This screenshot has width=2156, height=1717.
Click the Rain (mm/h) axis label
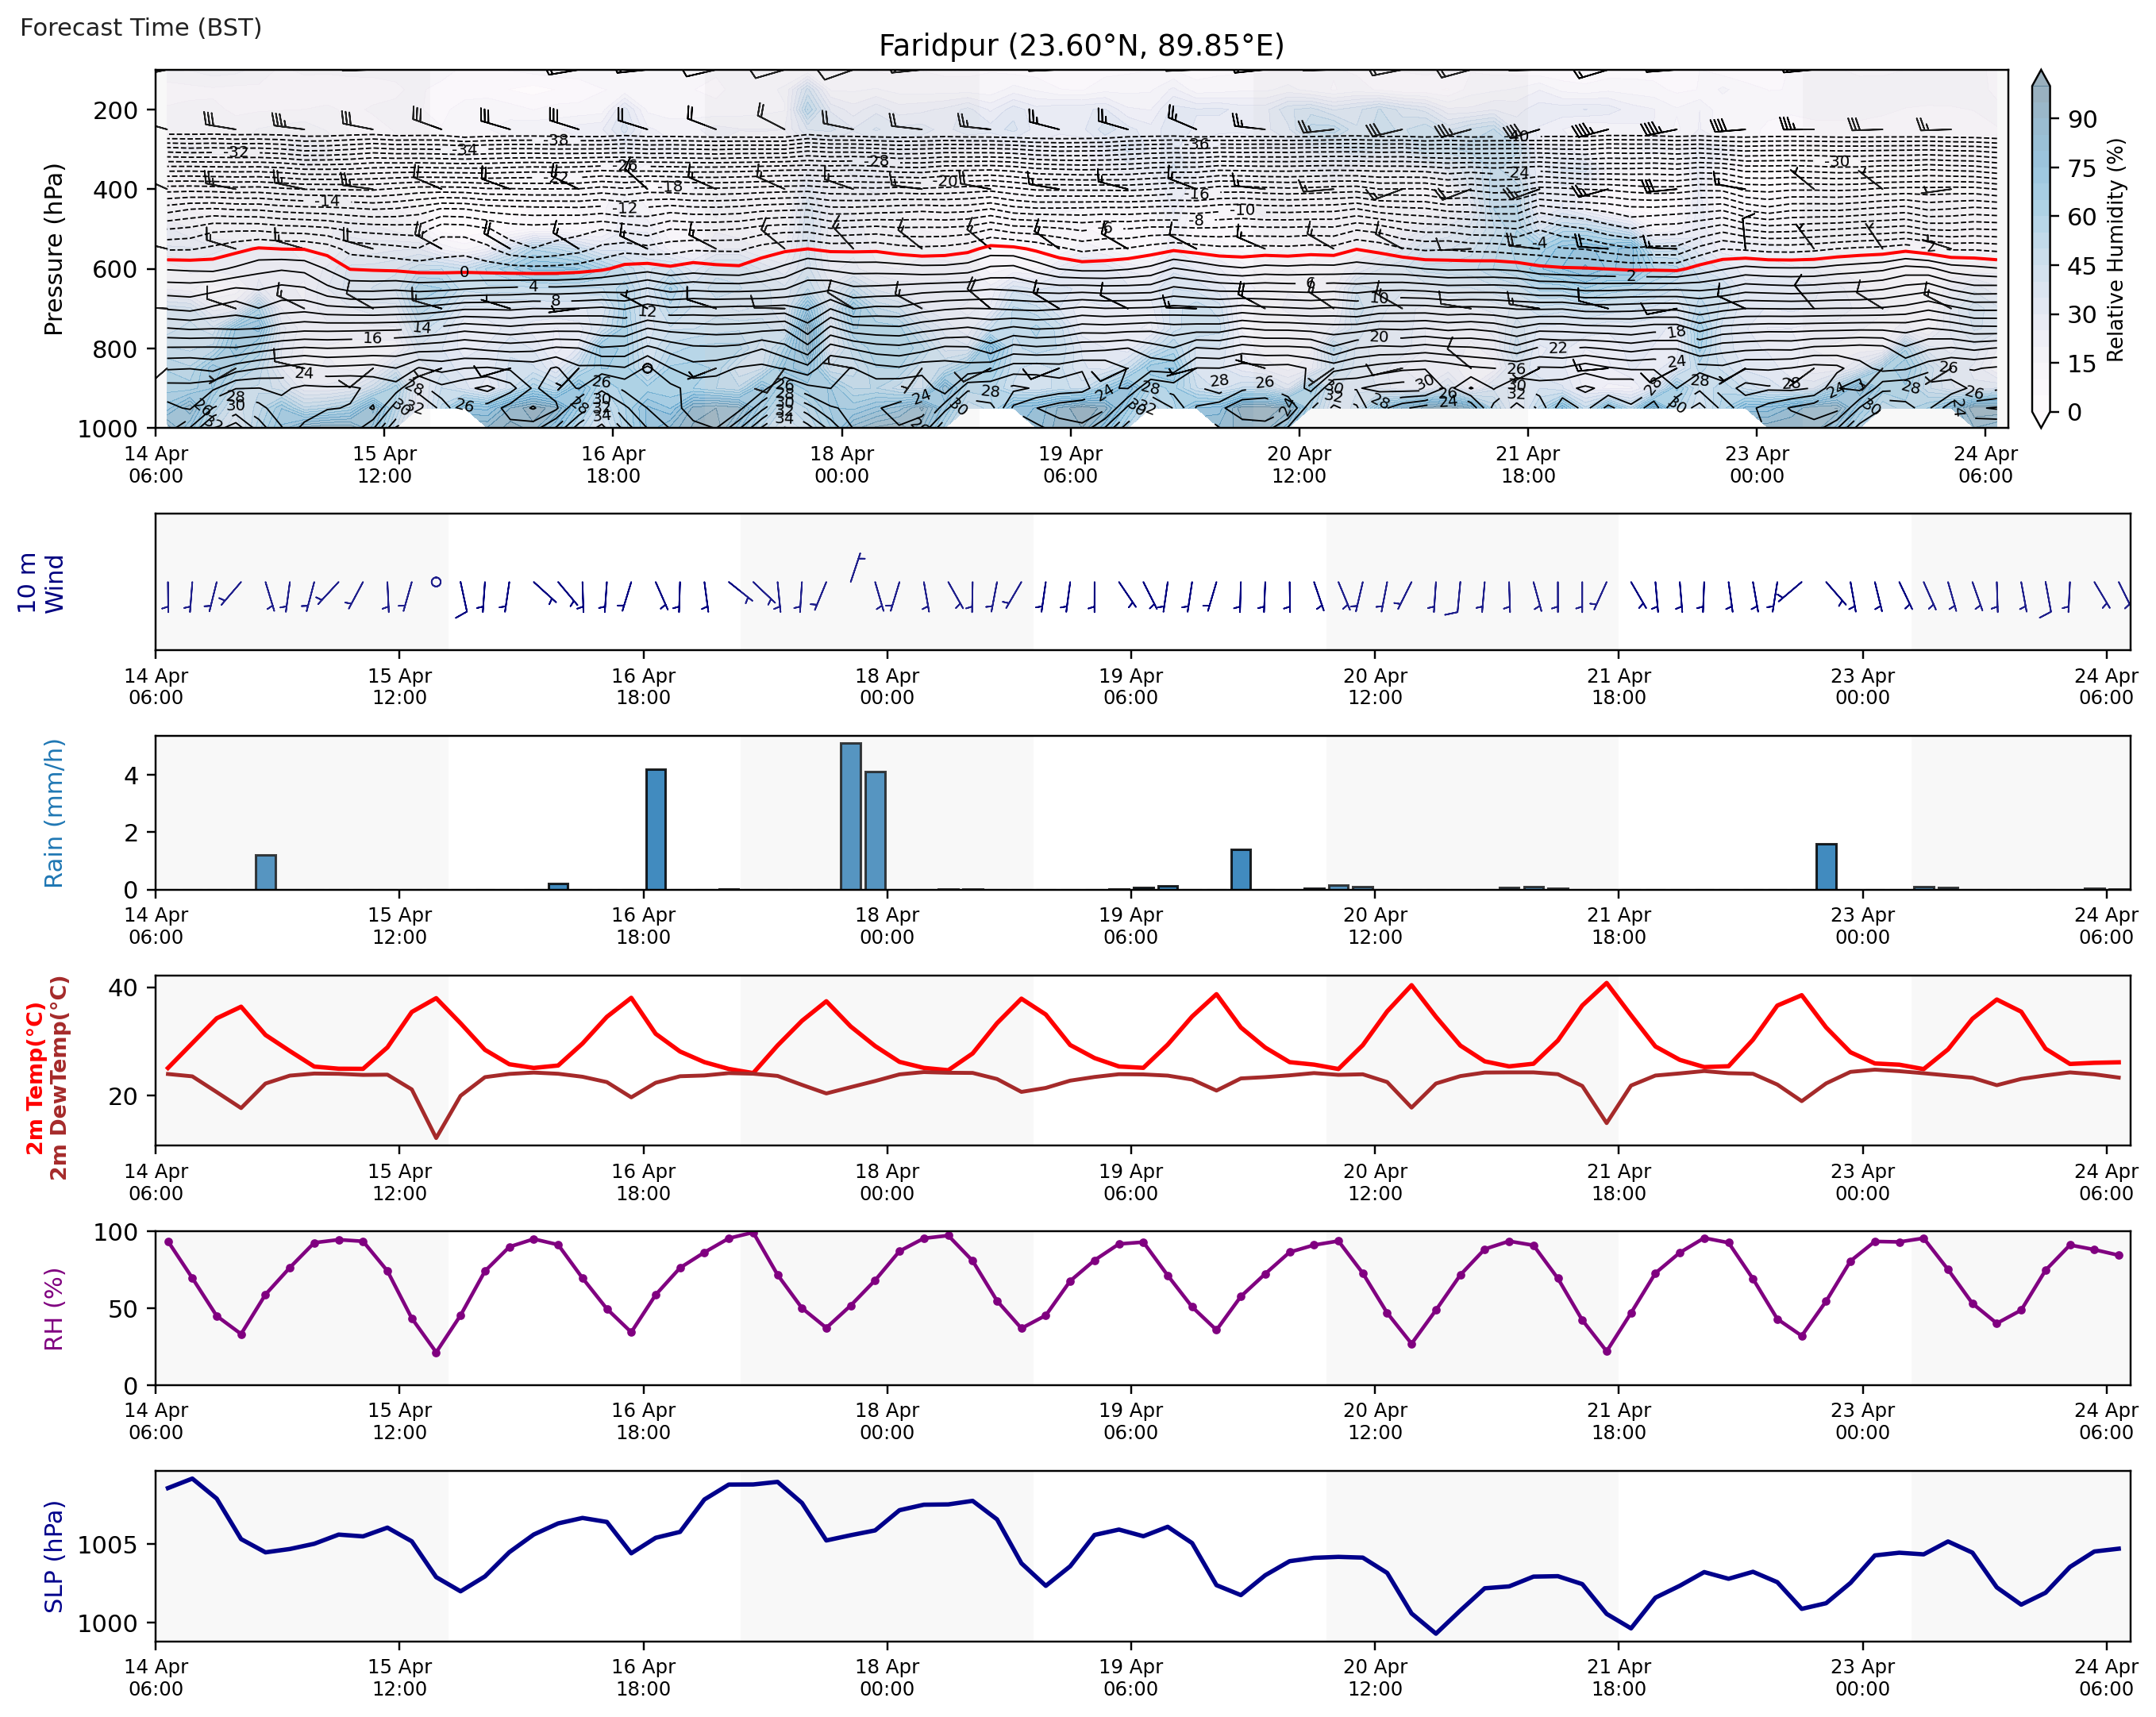click(x=54, y=813)
